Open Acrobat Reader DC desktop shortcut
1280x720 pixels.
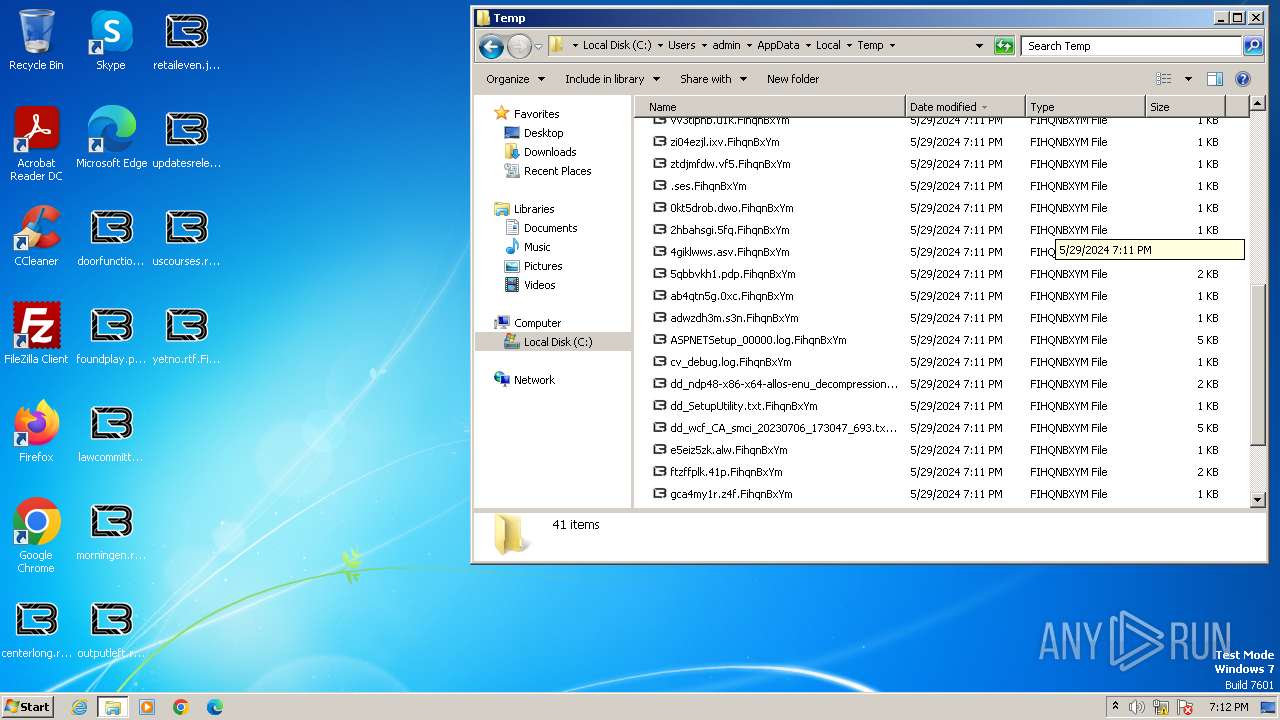36,144
